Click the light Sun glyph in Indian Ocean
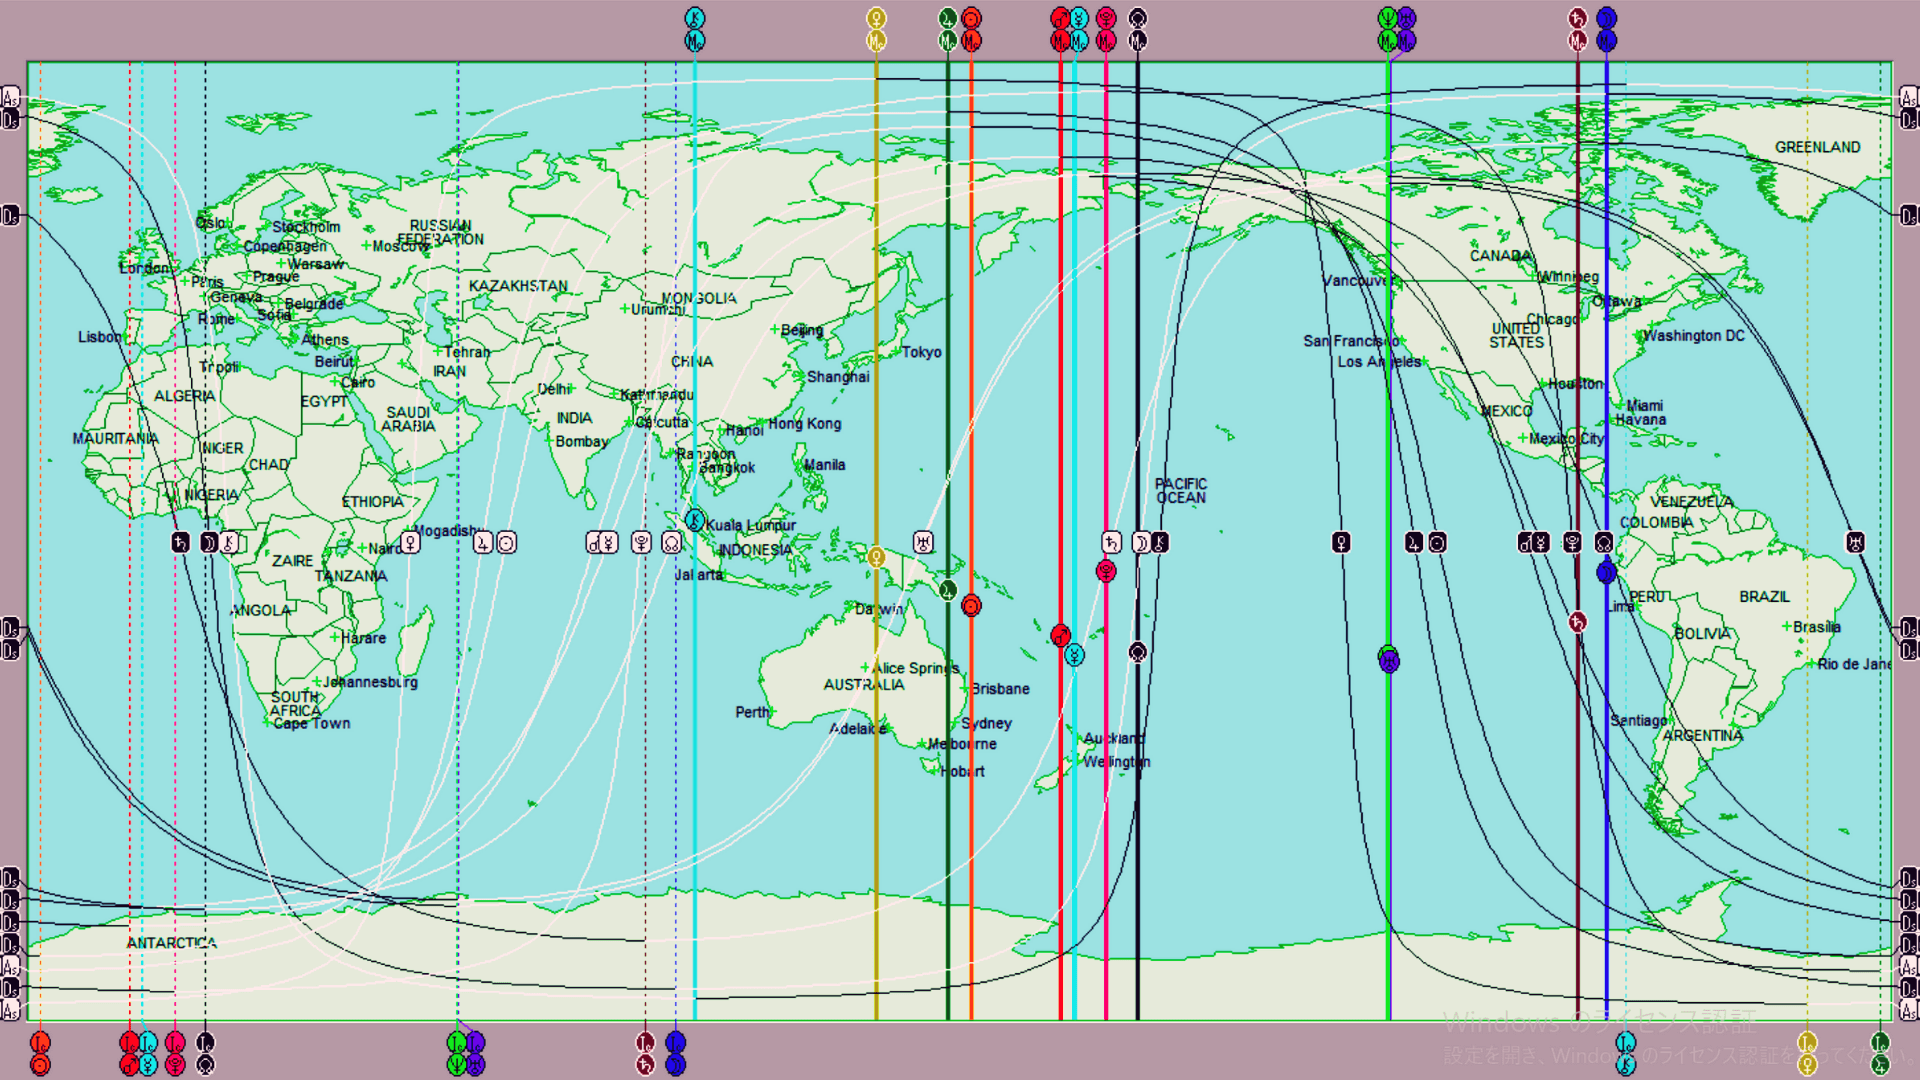 (507, 542)
